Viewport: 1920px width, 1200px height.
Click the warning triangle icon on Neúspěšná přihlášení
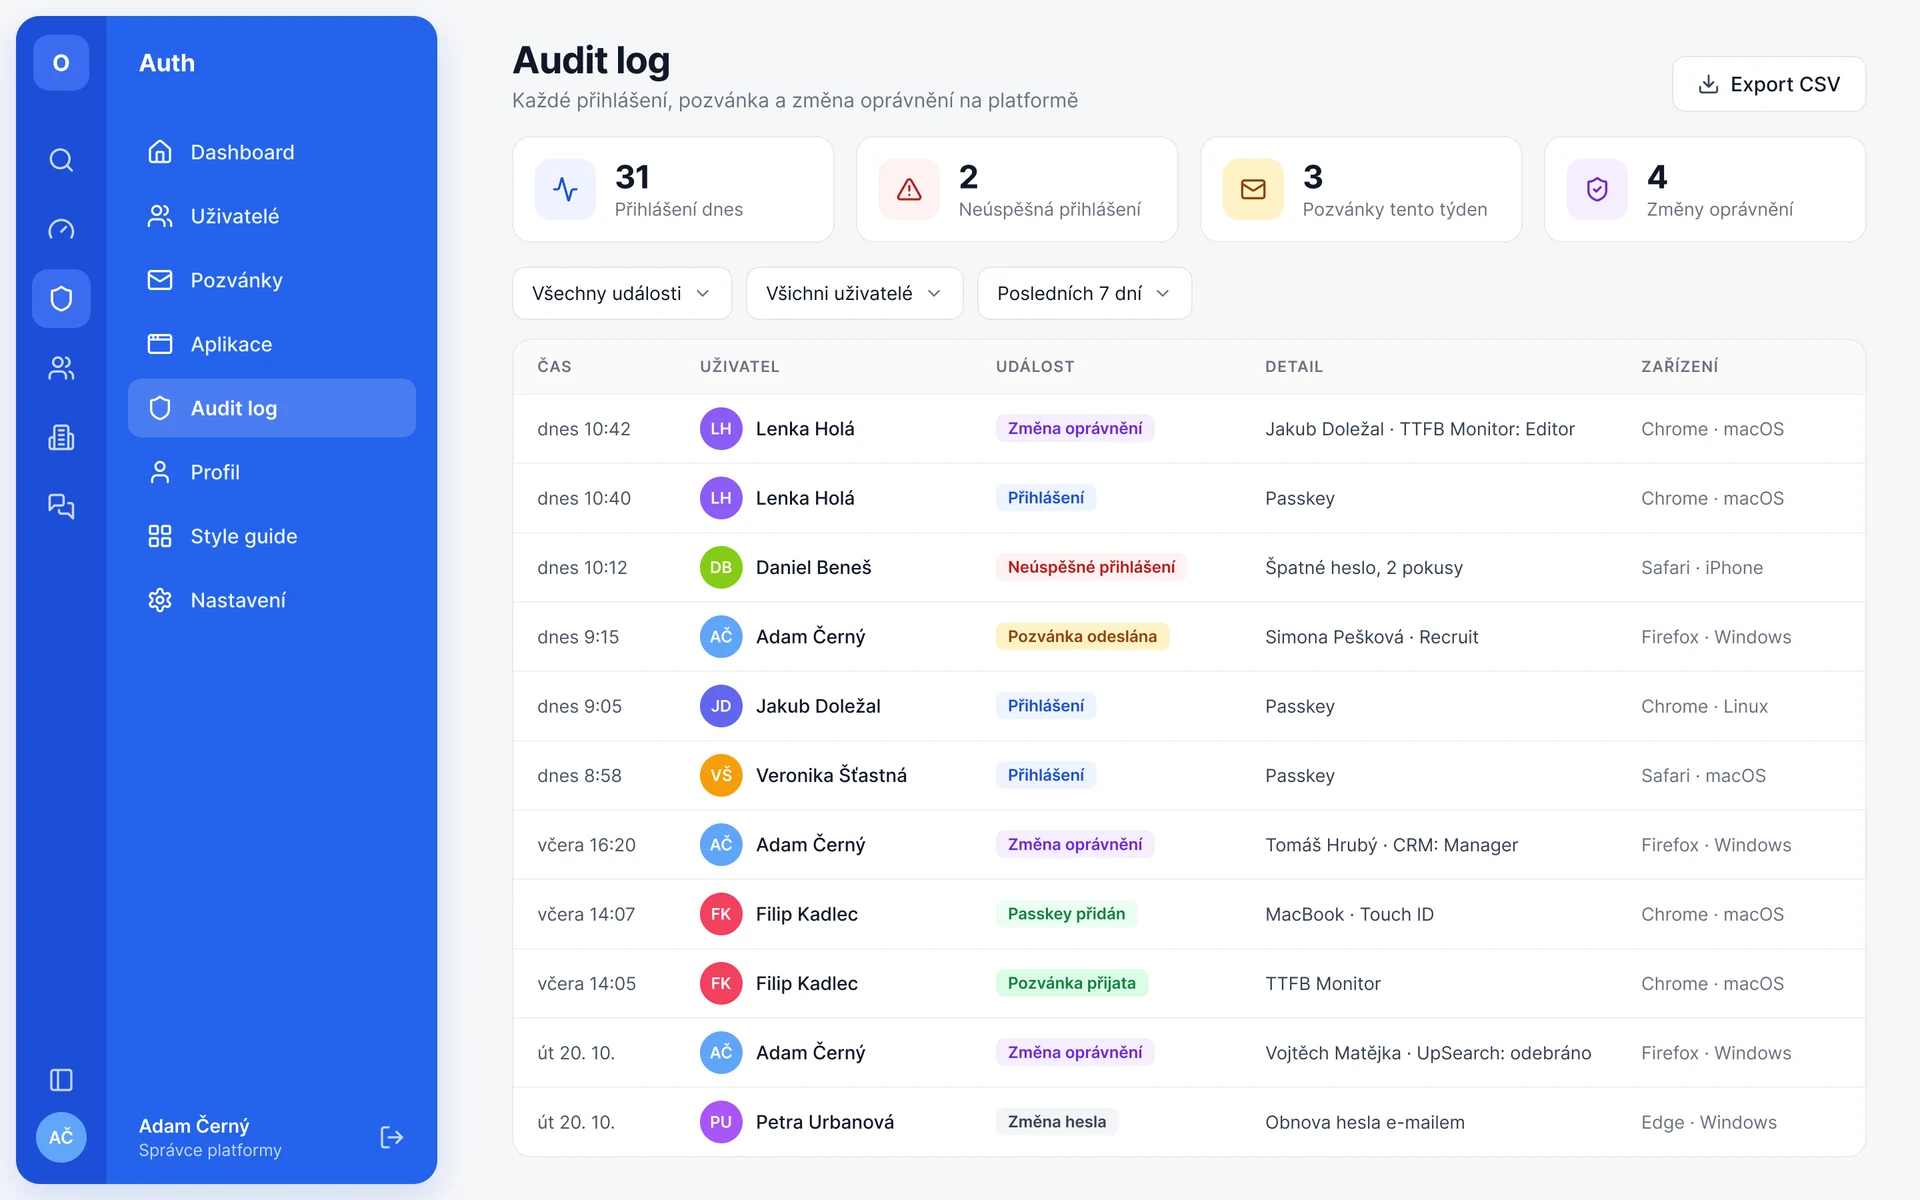tap(909, 189)
